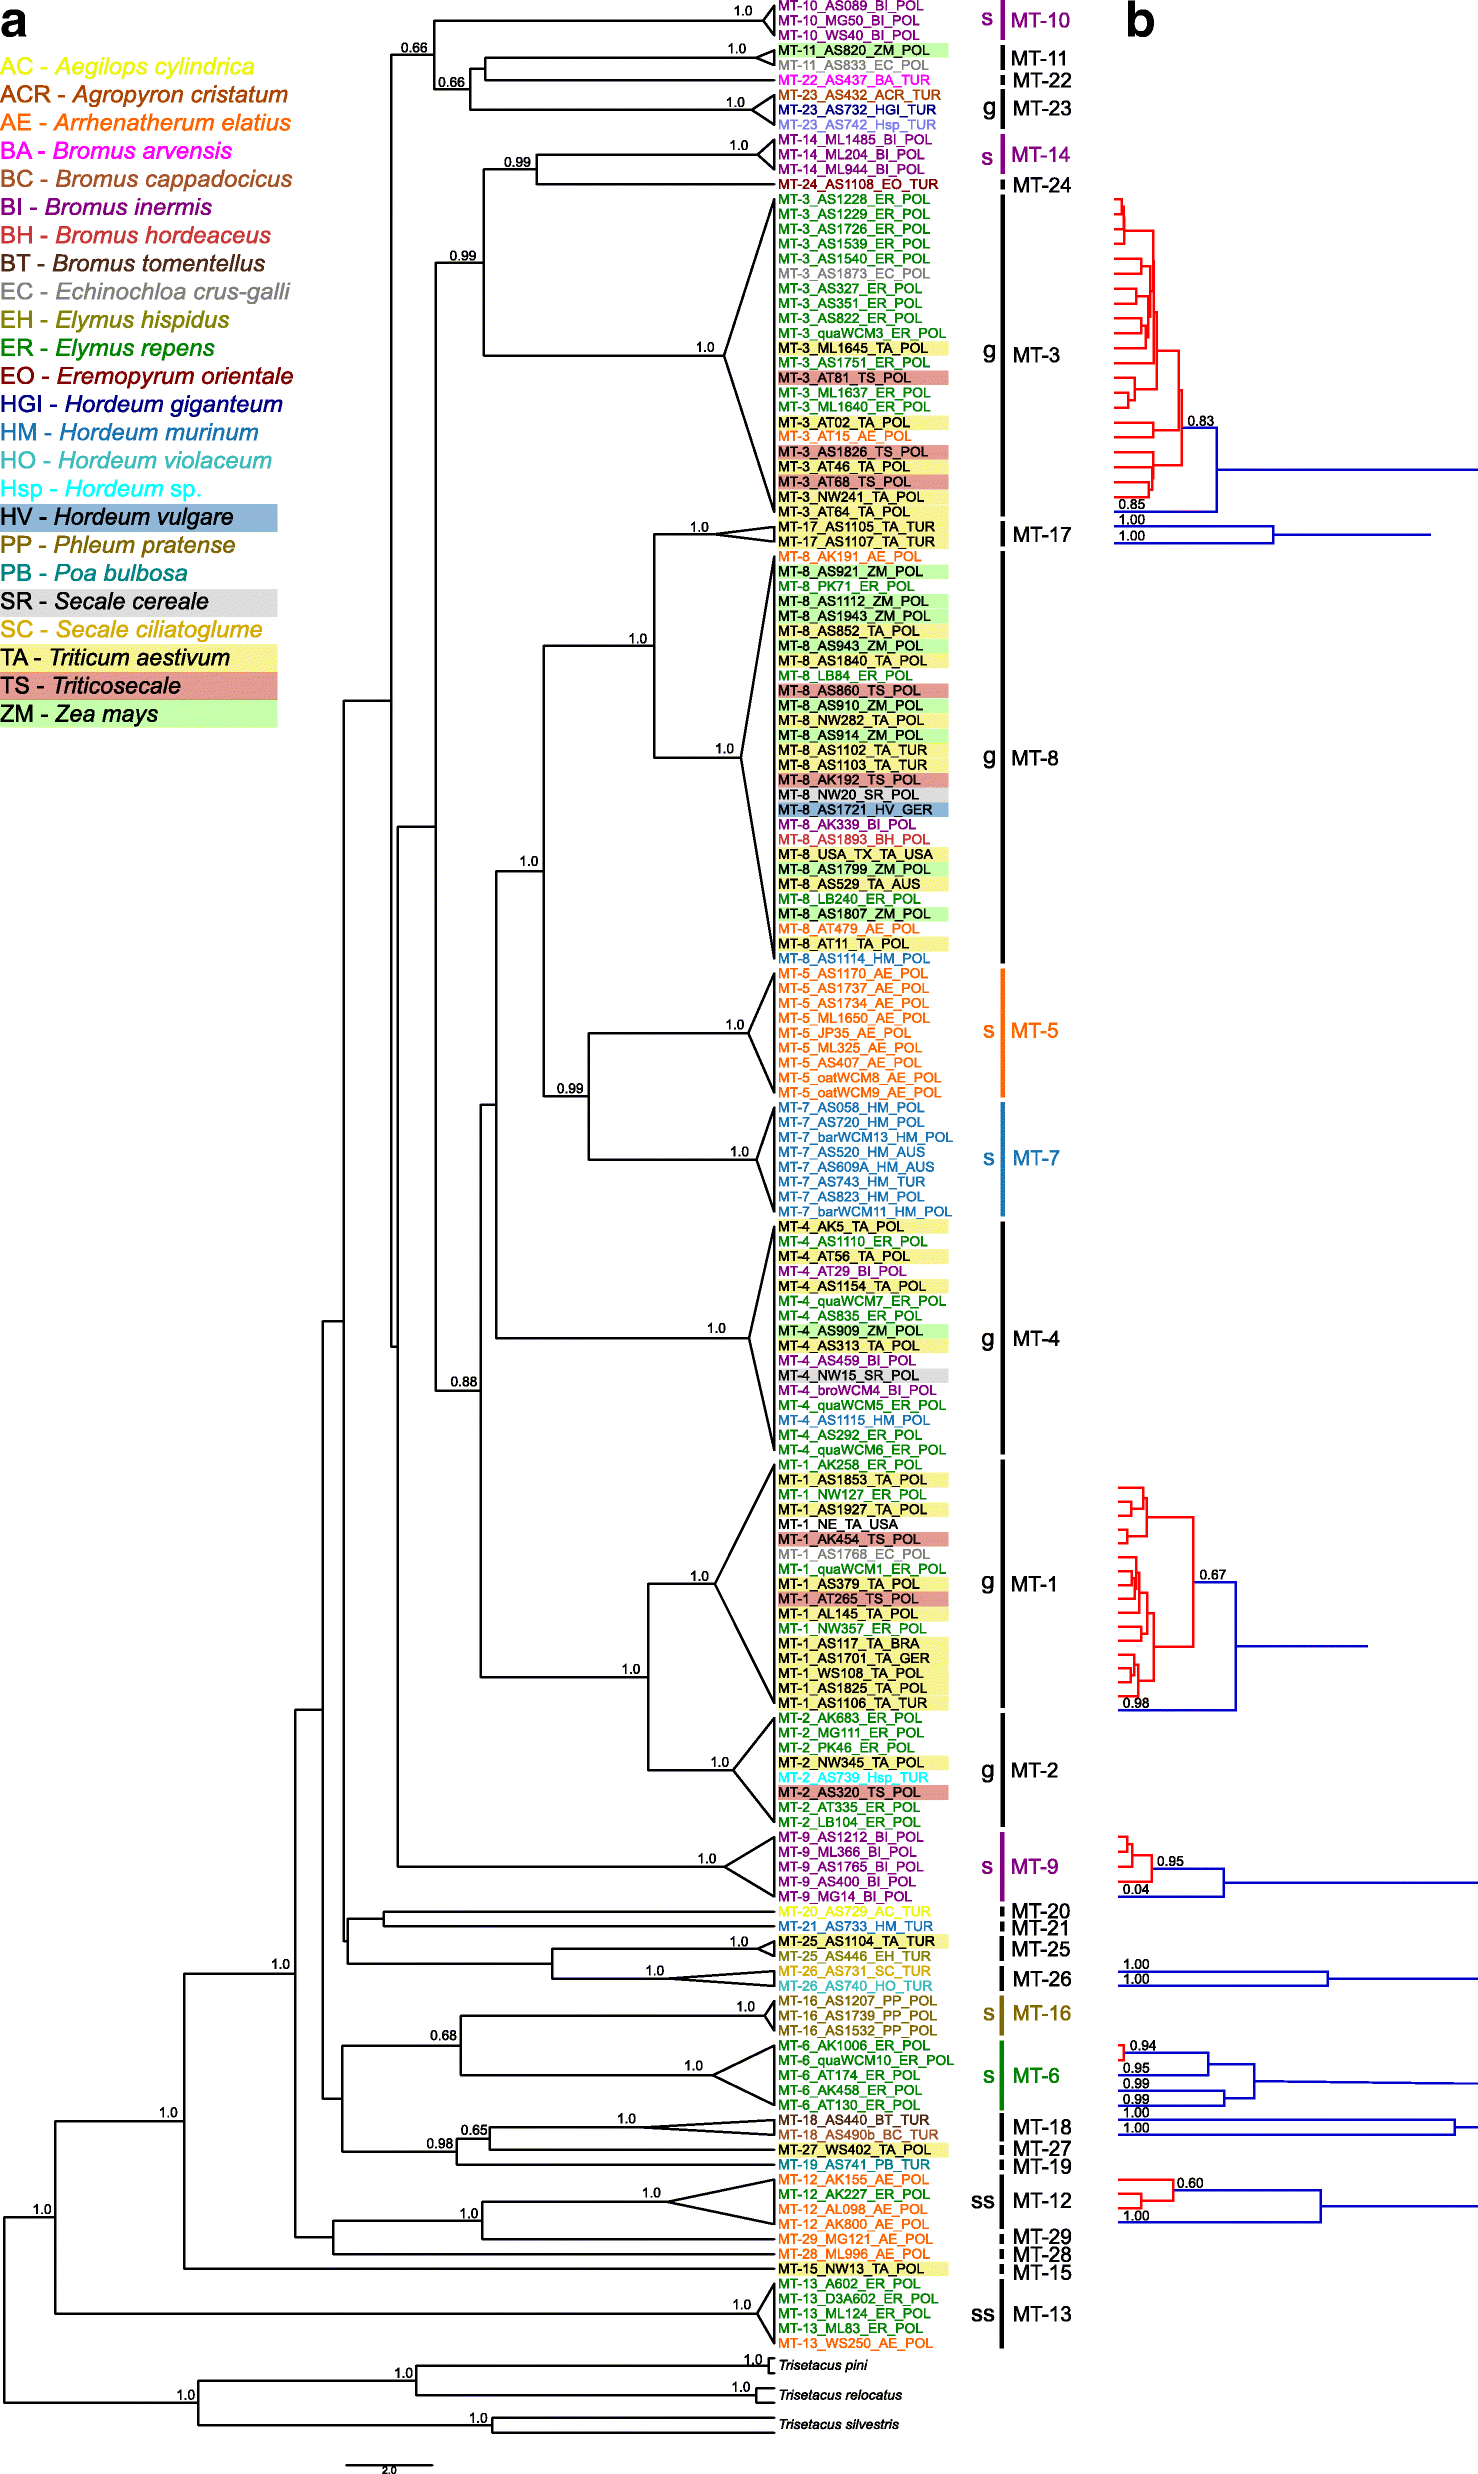Click tree leaf 'MT-8_AS1721_HV_GER'
The width and height of the screenshot is (1478, 2474).
pos(863,810)
